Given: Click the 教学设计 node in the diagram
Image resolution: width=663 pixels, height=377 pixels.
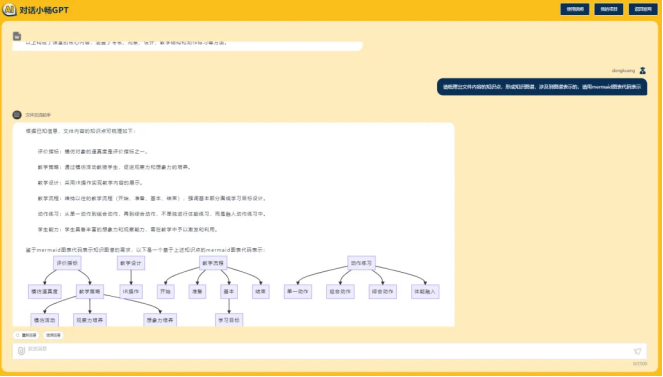Looking at the screenshot, I should tap(131, 263).
